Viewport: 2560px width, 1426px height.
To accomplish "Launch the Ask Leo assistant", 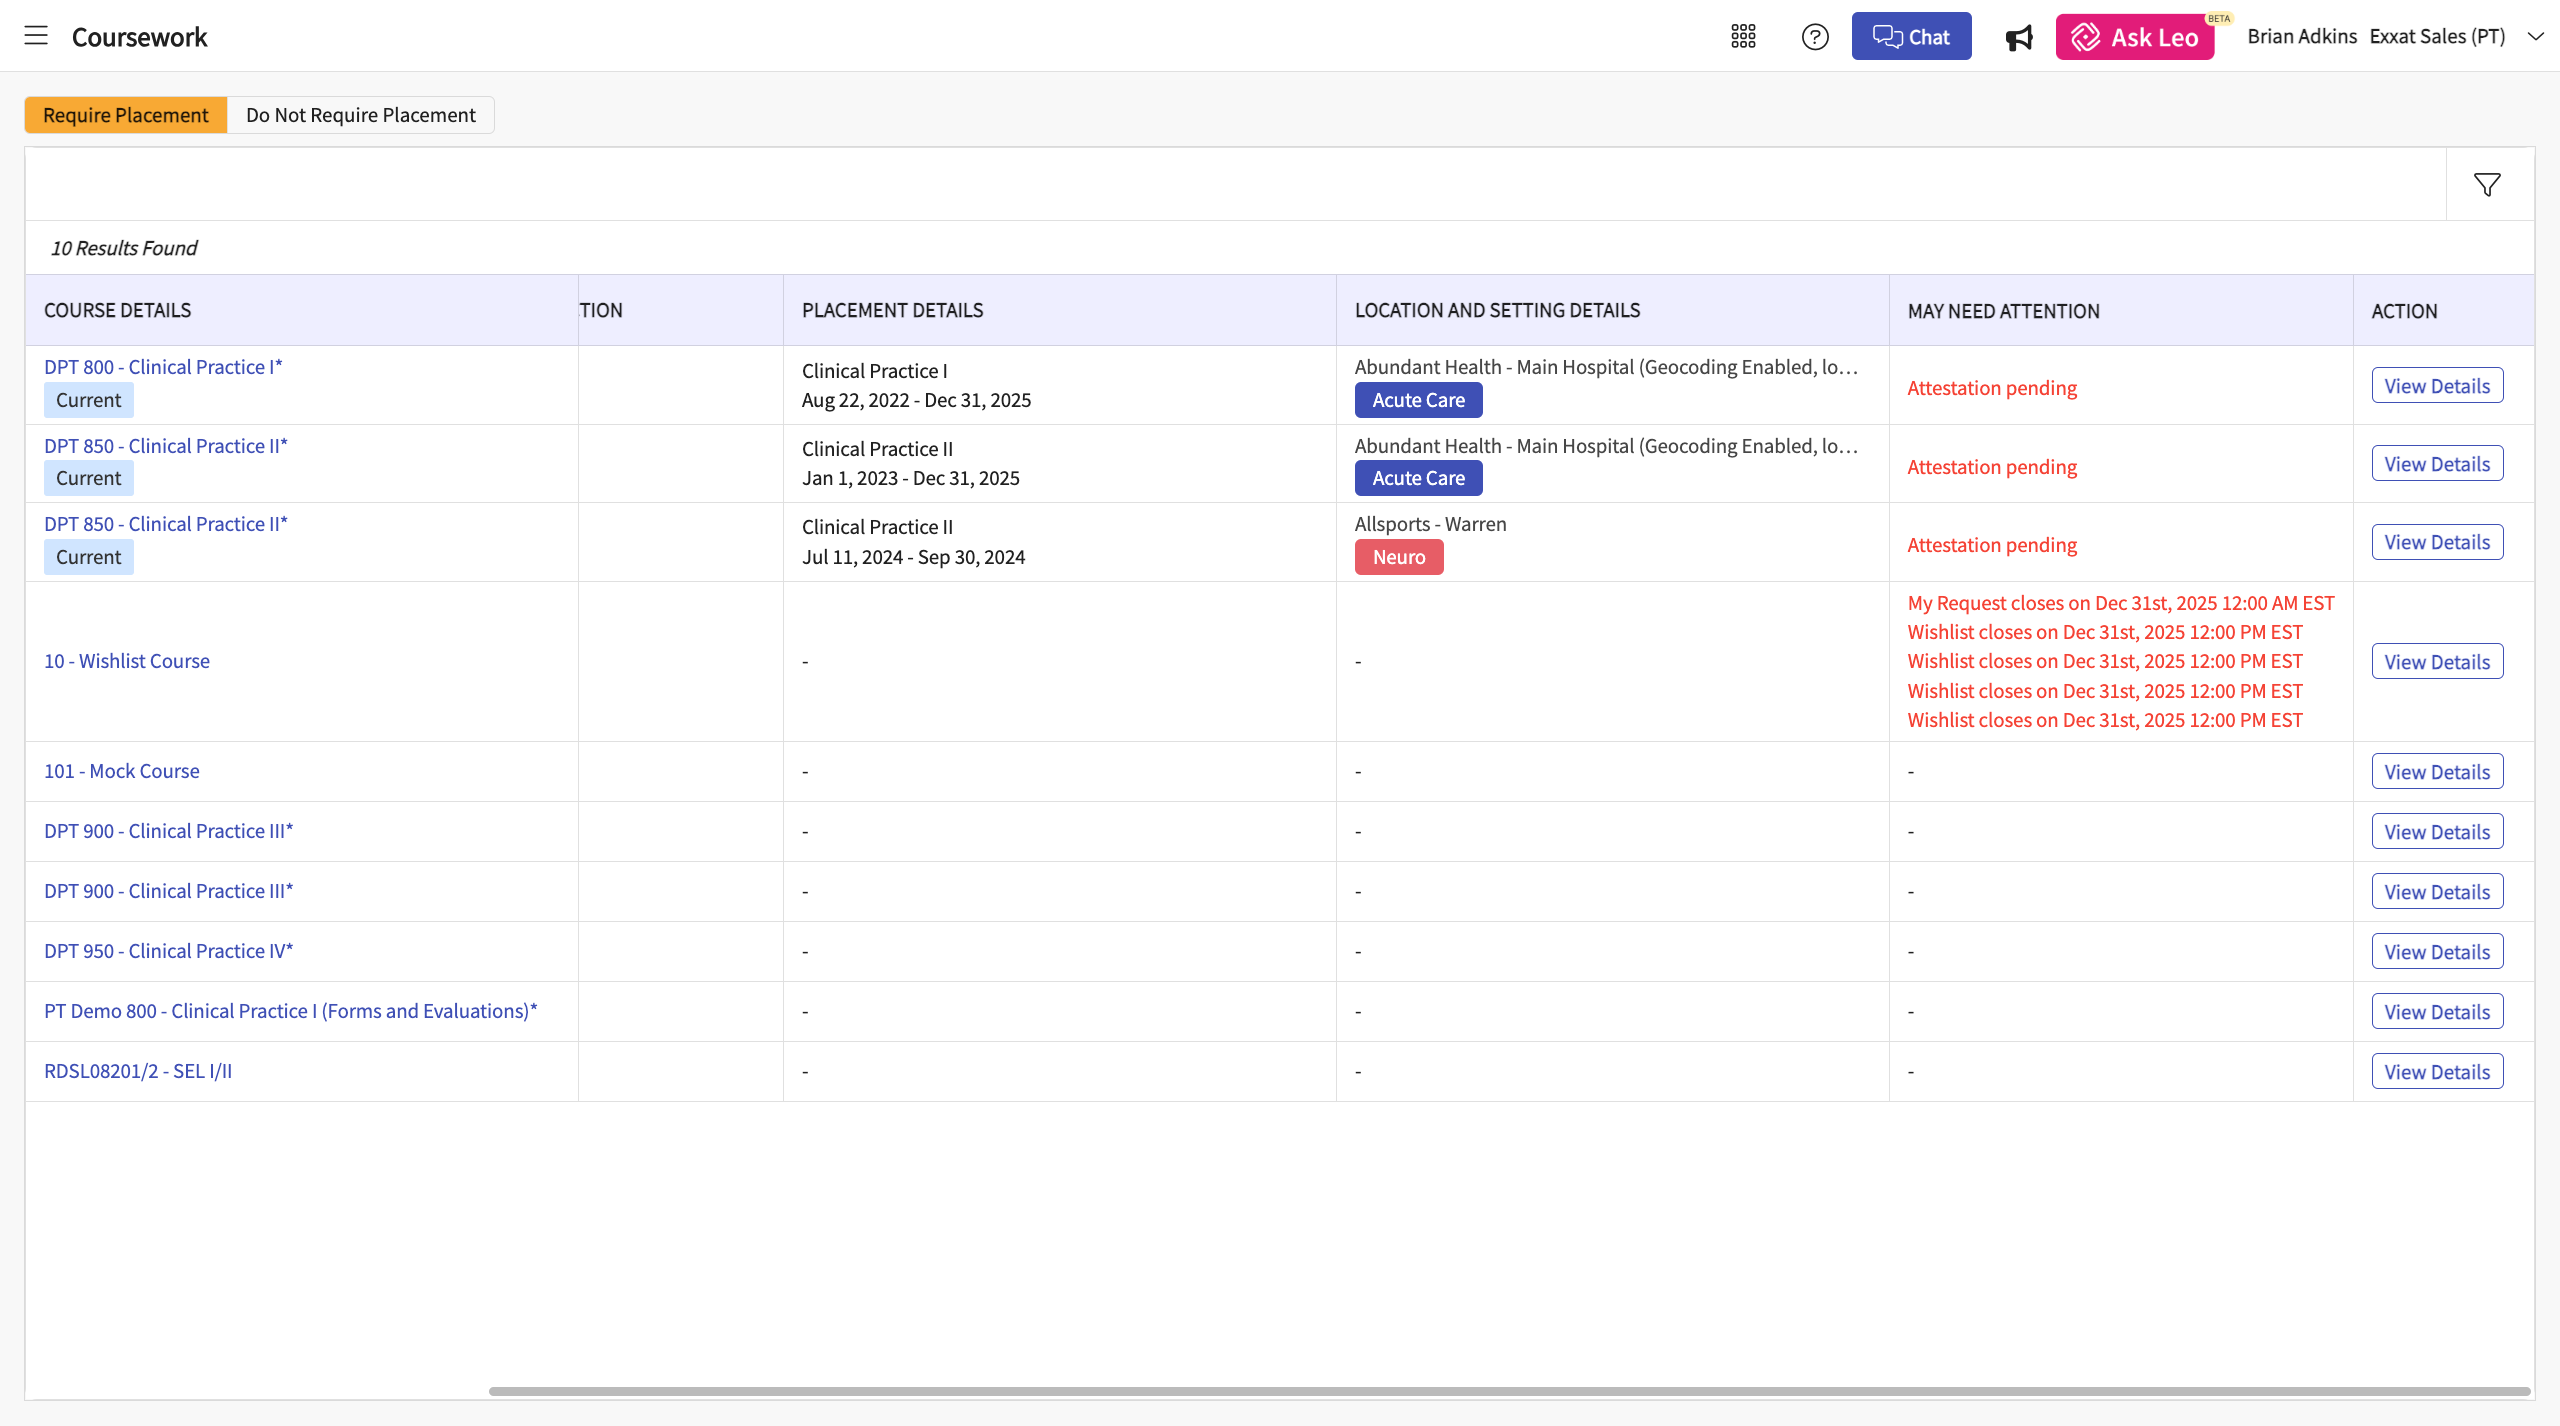I will pos(2134,37).
